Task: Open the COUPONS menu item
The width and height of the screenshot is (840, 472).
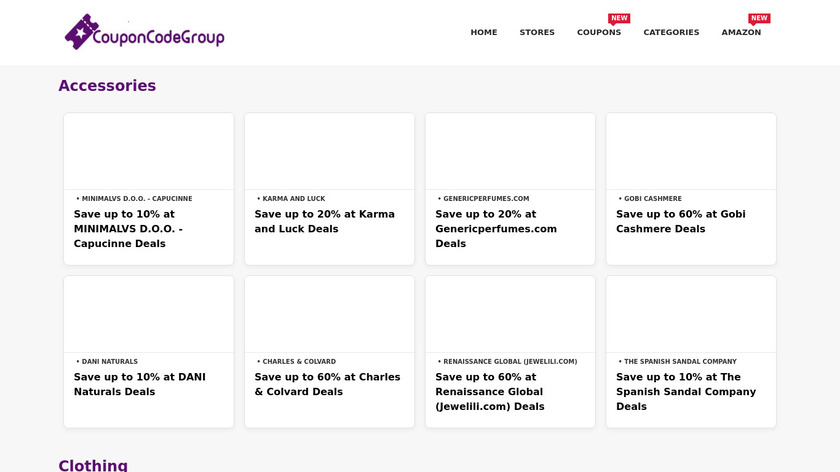Action: pos(599,32)
